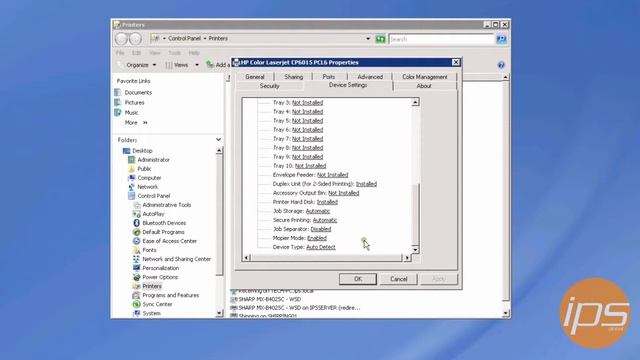Switch to the Advanced tab

(x=370, y=77)
